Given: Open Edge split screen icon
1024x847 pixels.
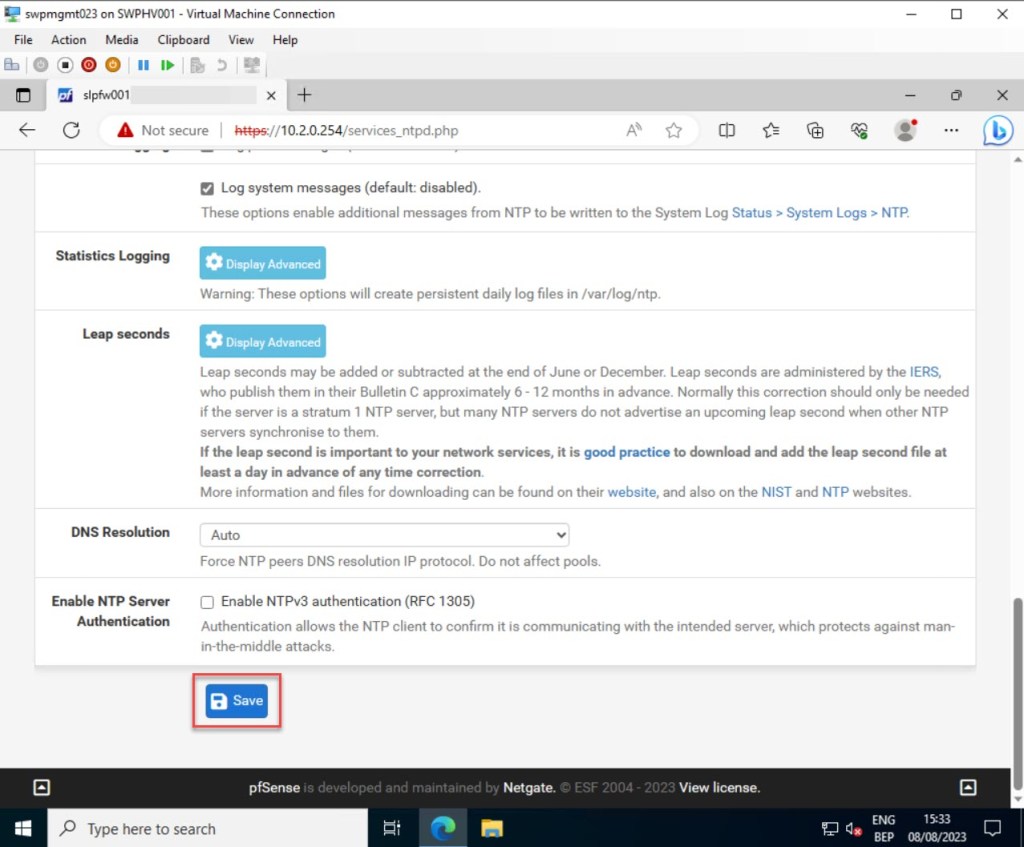Looking at the screenshot, I should click(727, 130).
